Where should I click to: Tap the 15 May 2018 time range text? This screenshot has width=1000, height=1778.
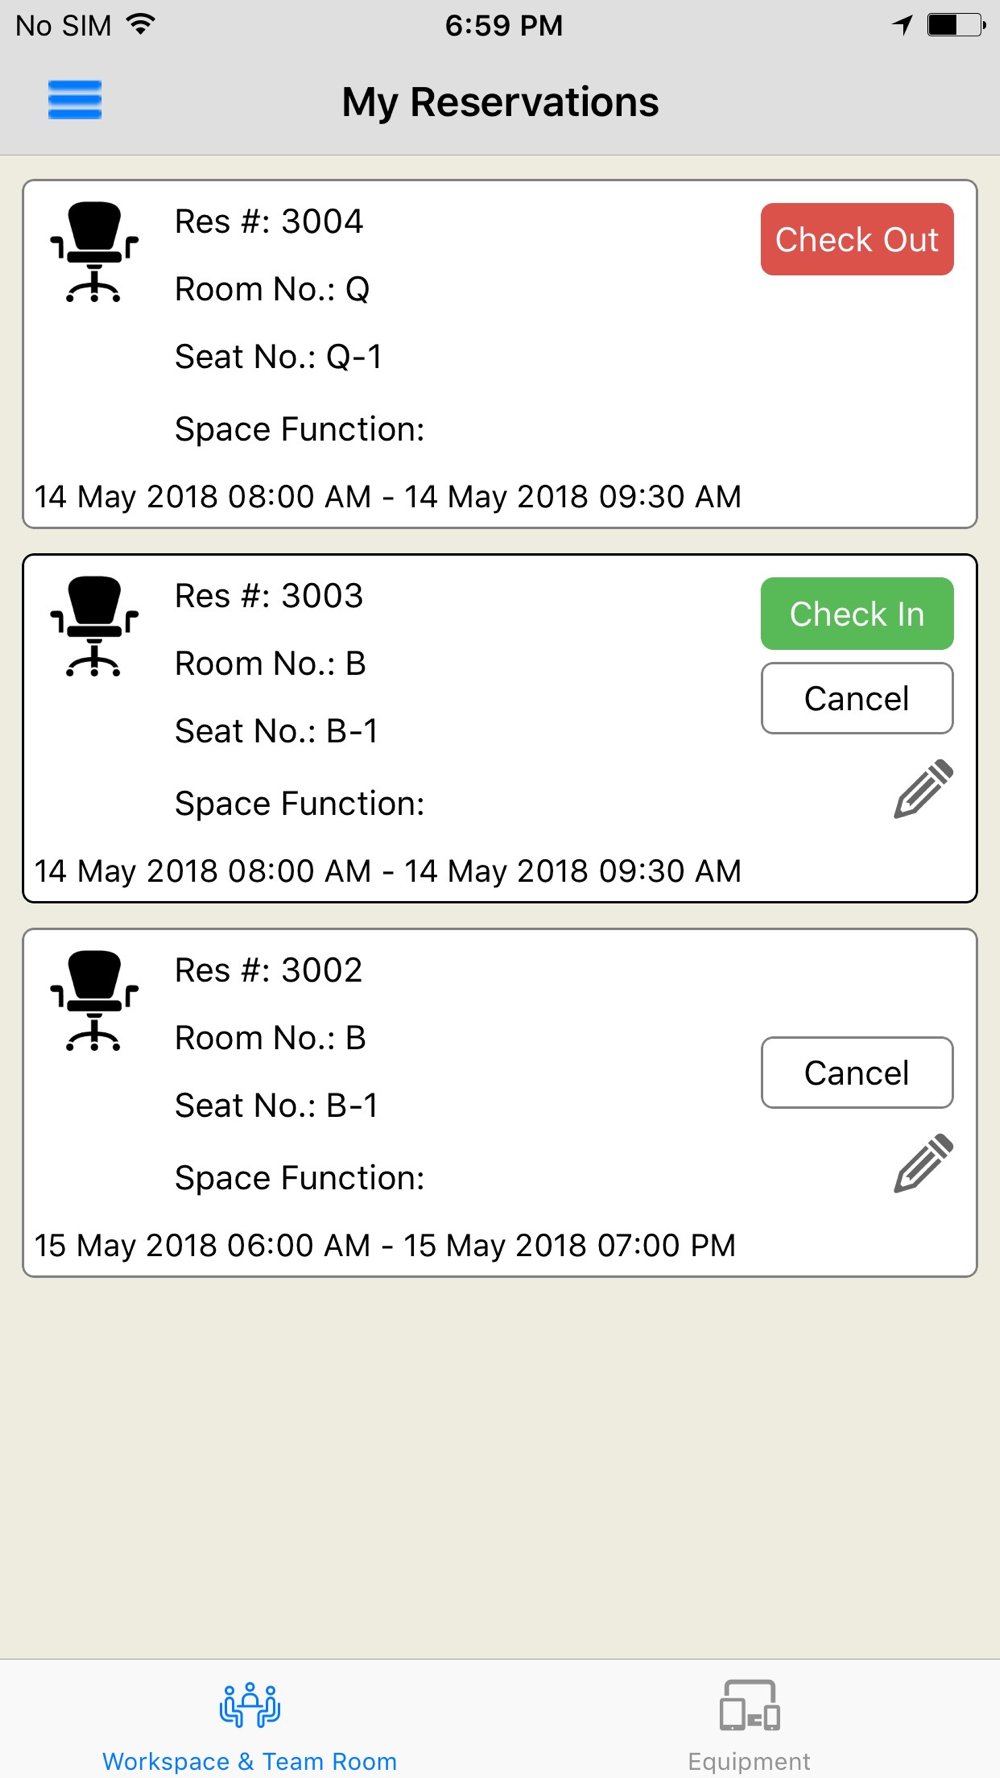(x=385, y=1245)
